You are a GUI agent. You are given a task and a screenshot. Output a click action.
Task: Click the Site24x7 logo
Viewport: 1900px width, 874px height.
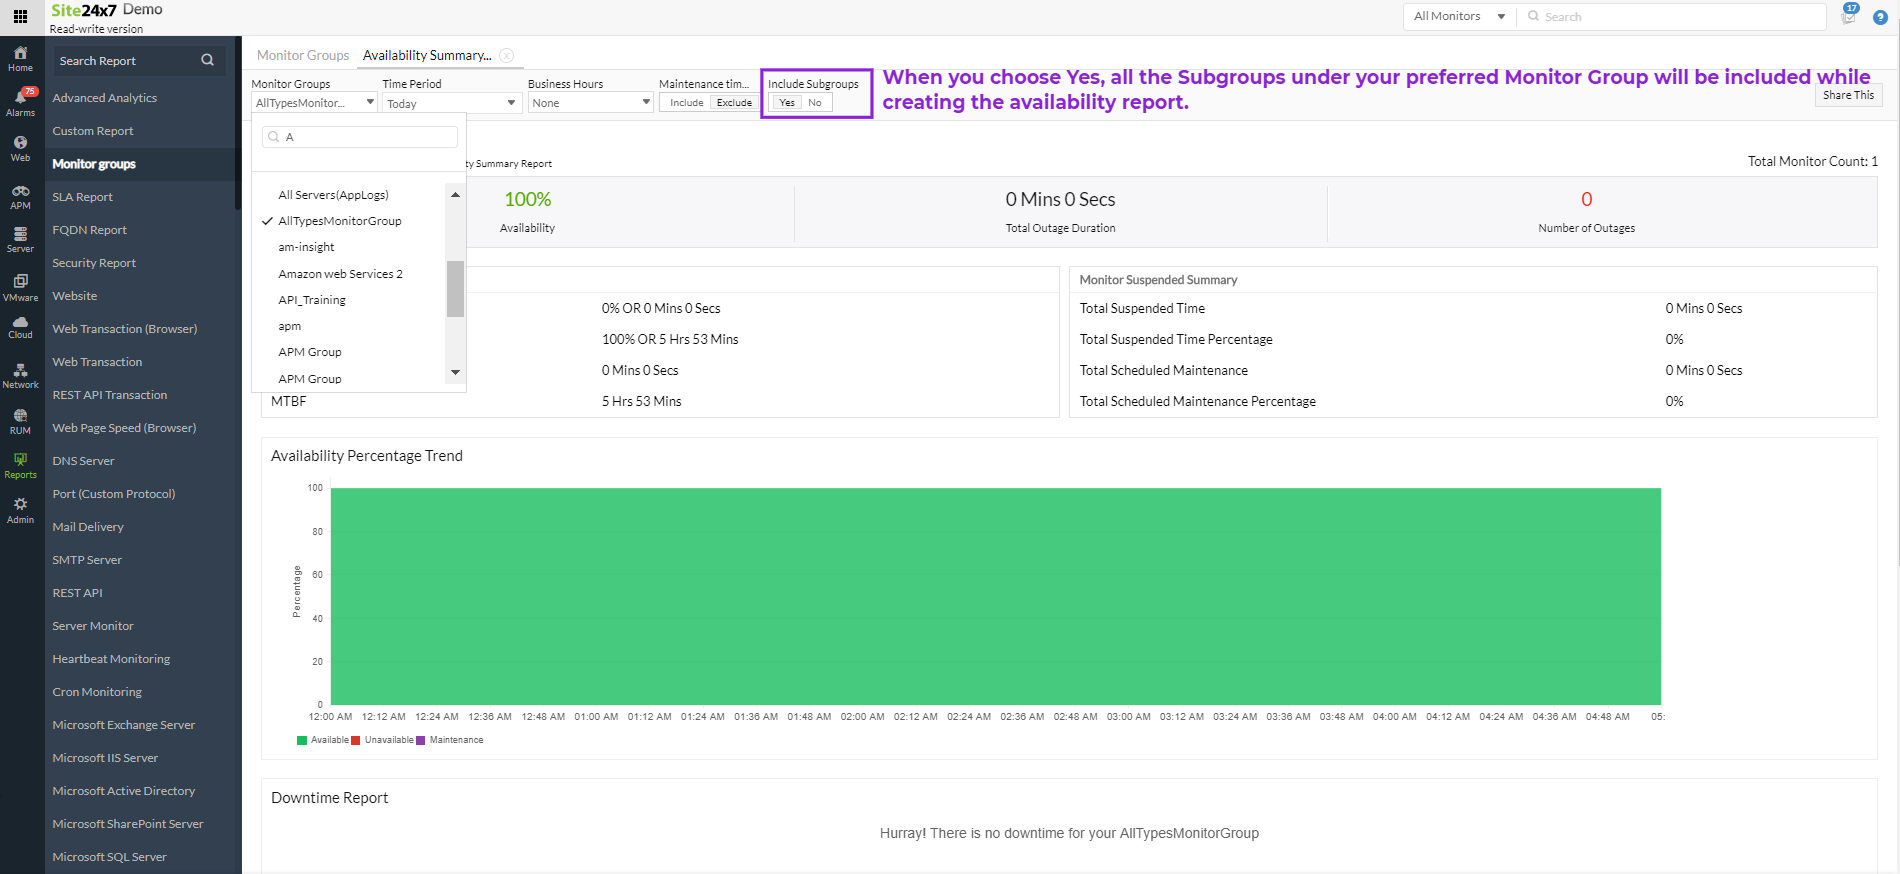pos(84,10)
